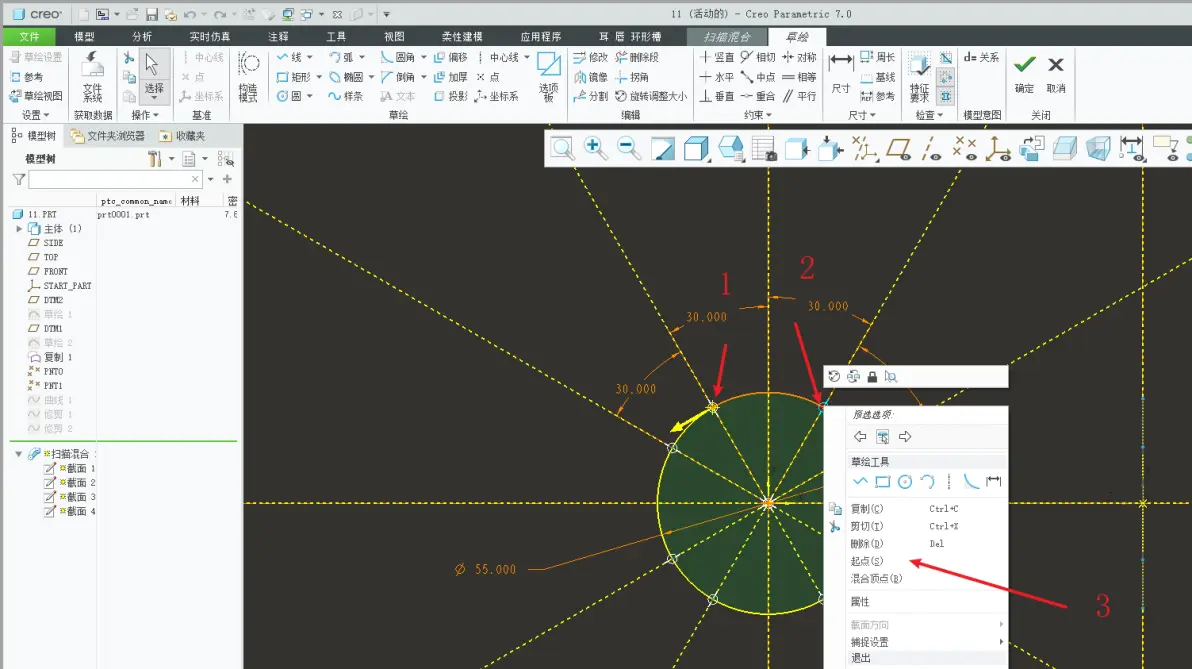Choose 起点(S) from context menu

point(867,561)
